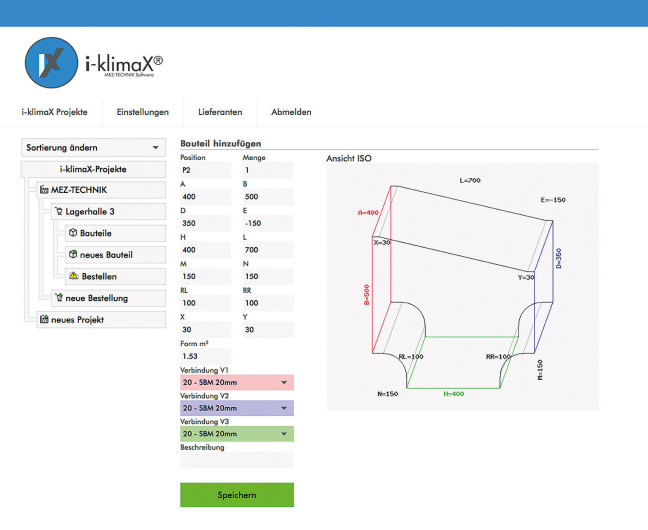648x530 pixels.
Task: Click the cart icon for neue Bestellung
Action: point(58,298)
